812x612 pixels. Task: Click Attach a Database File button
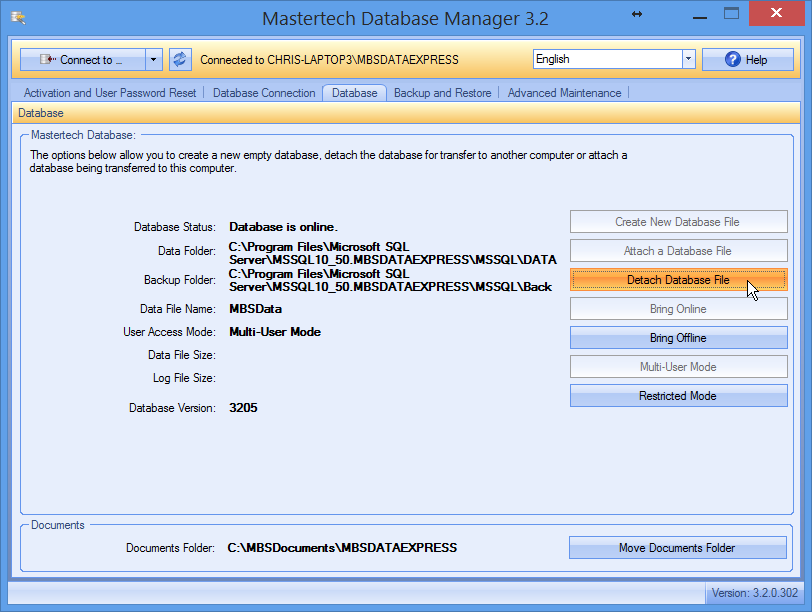point(678,251)
